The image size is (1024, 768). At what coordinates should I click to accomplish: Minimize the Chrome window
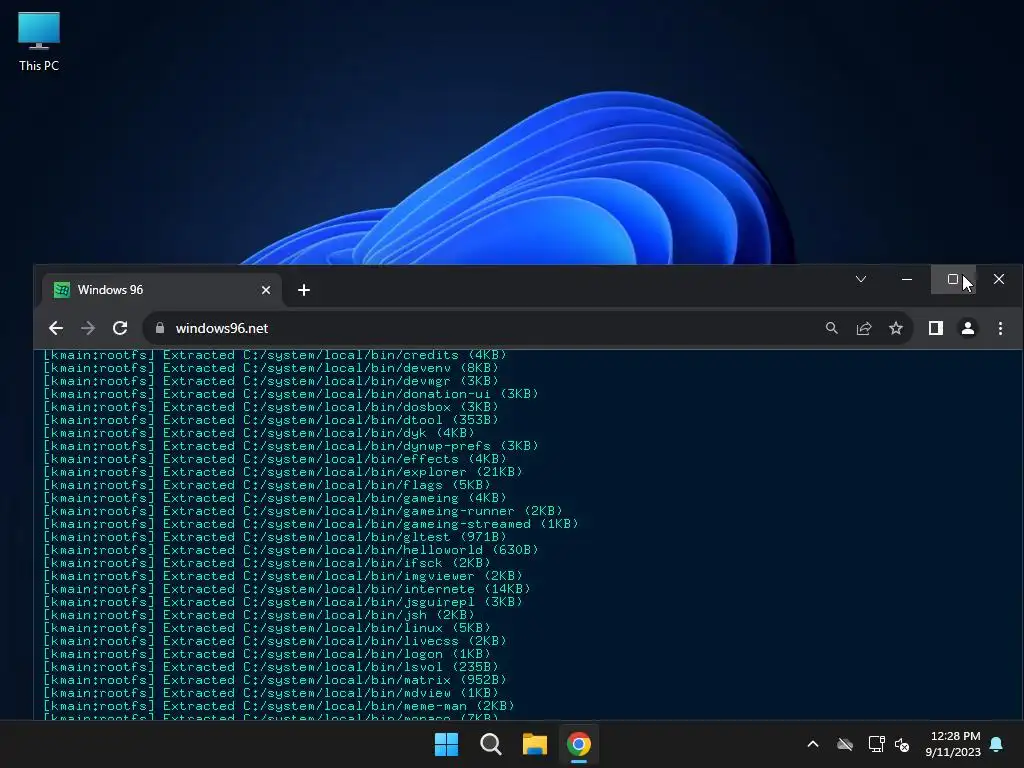[906, 280]
